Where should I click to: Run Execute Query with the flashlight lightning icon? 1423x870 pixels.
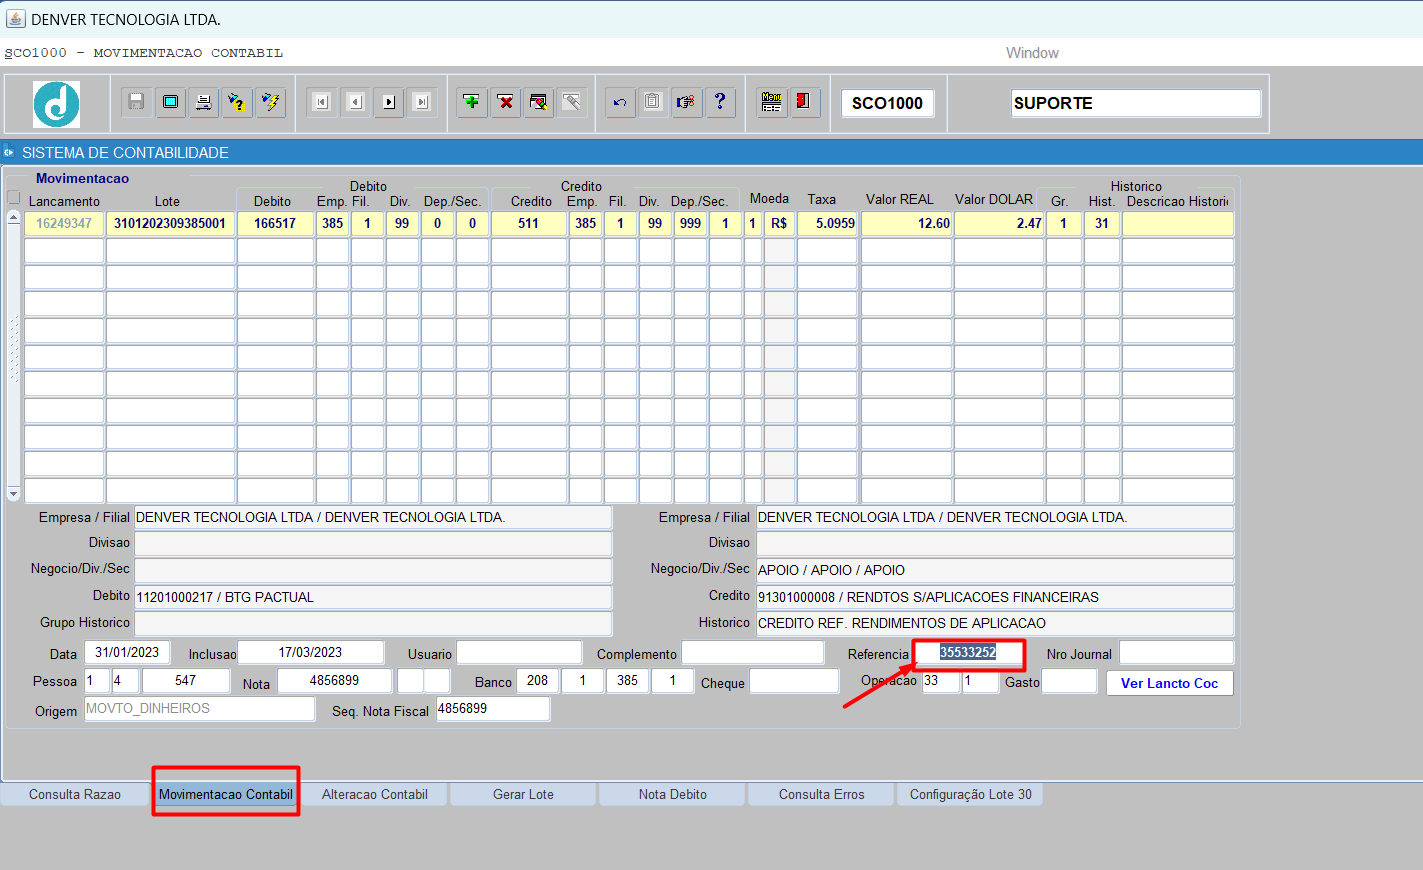tap(270, 102)
